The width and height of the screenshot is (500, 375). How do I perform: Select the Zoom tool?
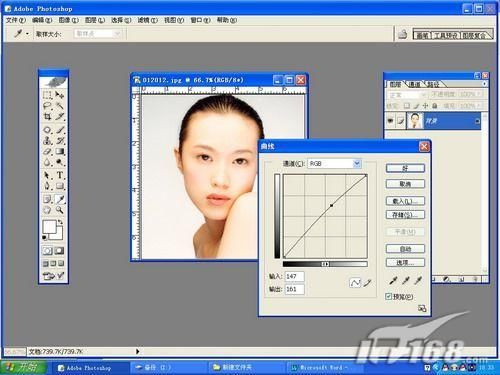(60, 210)
